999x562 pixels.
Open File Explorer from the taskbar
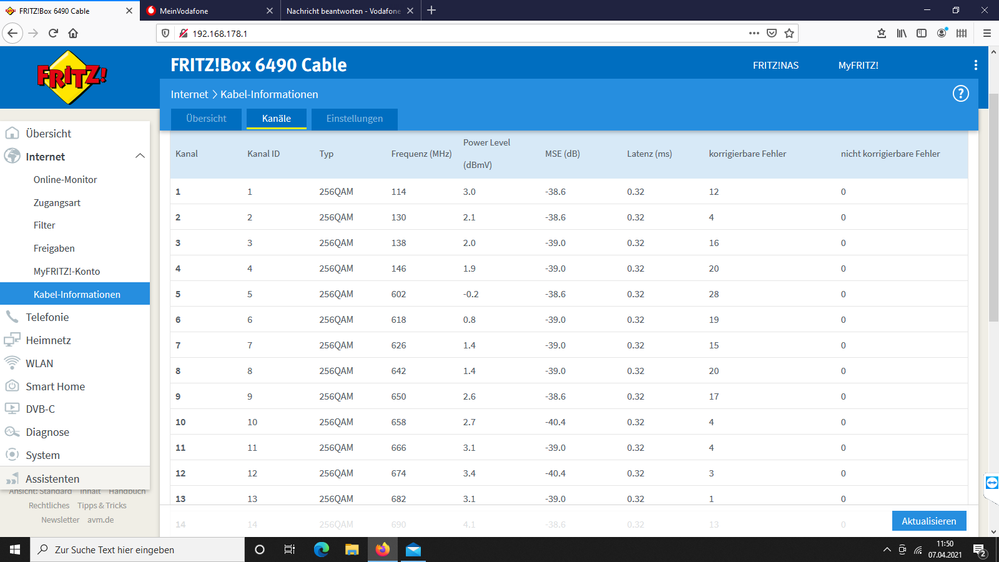point(352,549)
